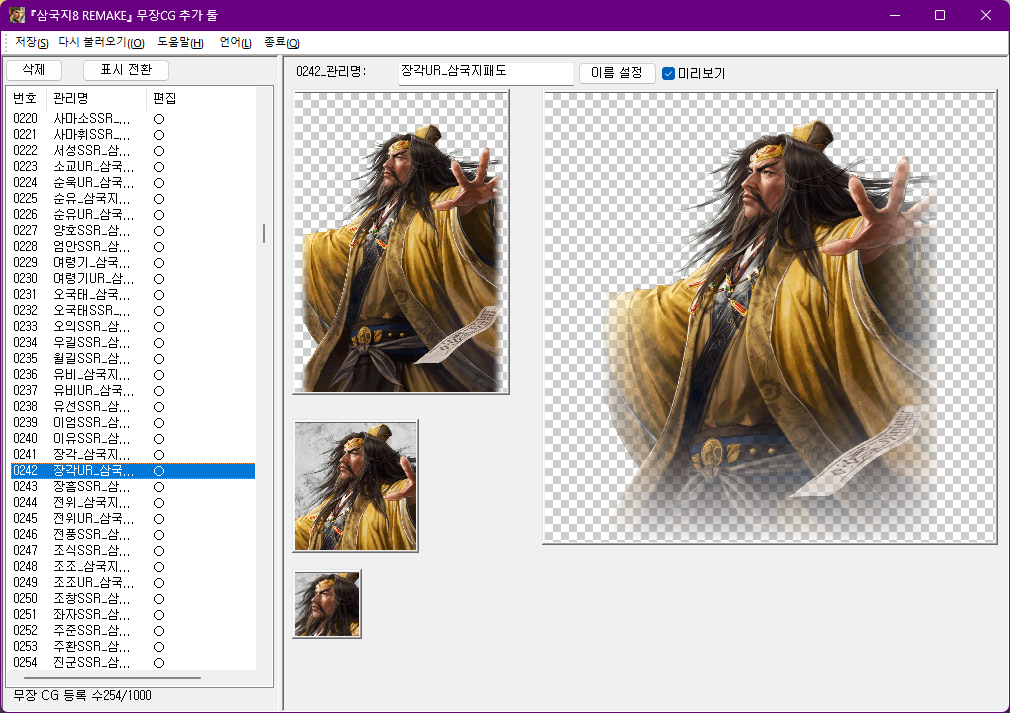1010x713 pixels.
Task: Select the small face icon thumbnail
Action: coord(327,604)
